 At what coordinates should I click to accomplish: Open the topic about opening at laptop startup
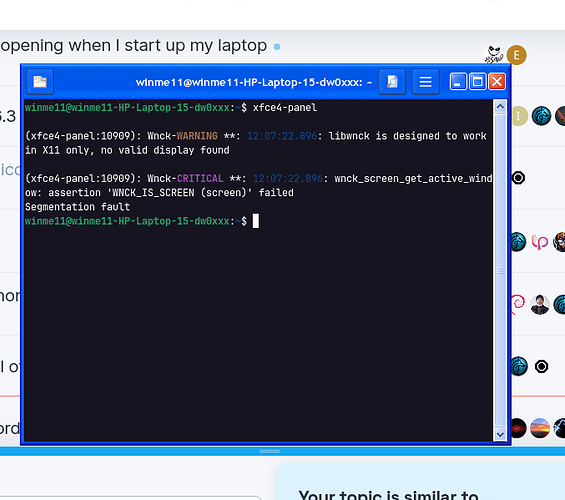coord(134,46)
